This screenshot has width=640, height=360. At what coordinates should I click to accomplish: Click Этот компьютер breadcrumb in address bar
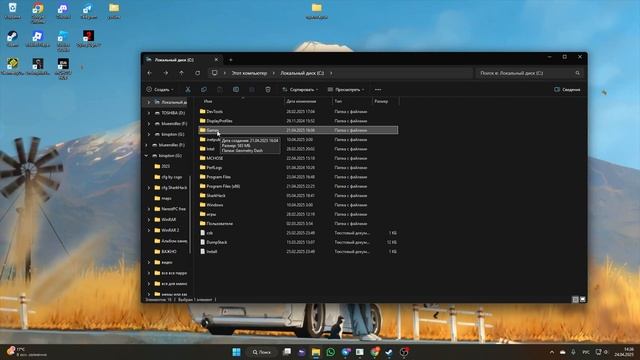[x=249, y=73]
